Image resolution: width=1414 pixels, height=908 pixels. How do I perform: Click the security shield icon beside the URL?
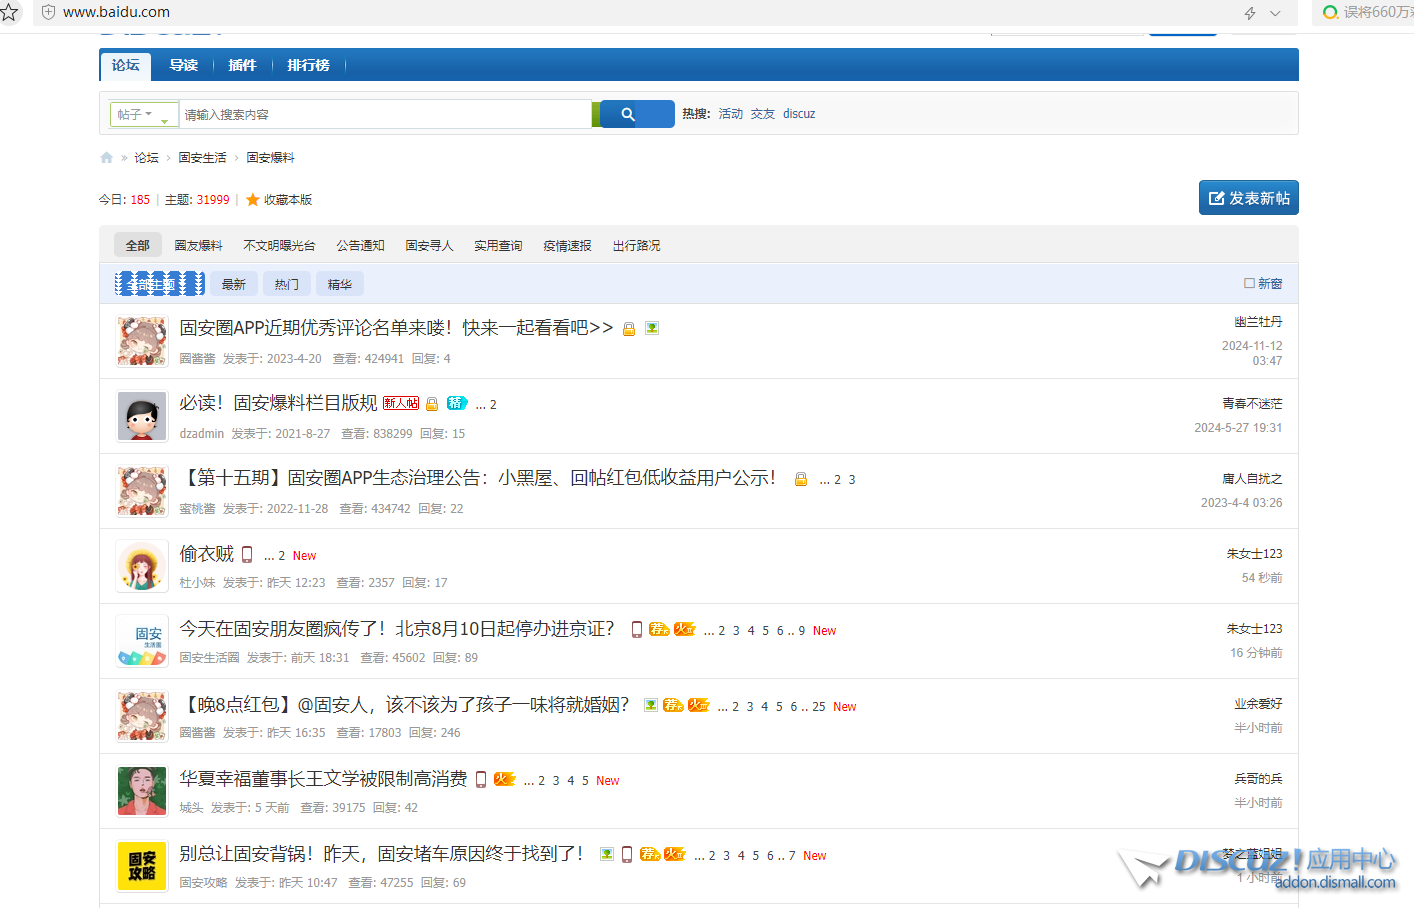click(x=48, y=12)
